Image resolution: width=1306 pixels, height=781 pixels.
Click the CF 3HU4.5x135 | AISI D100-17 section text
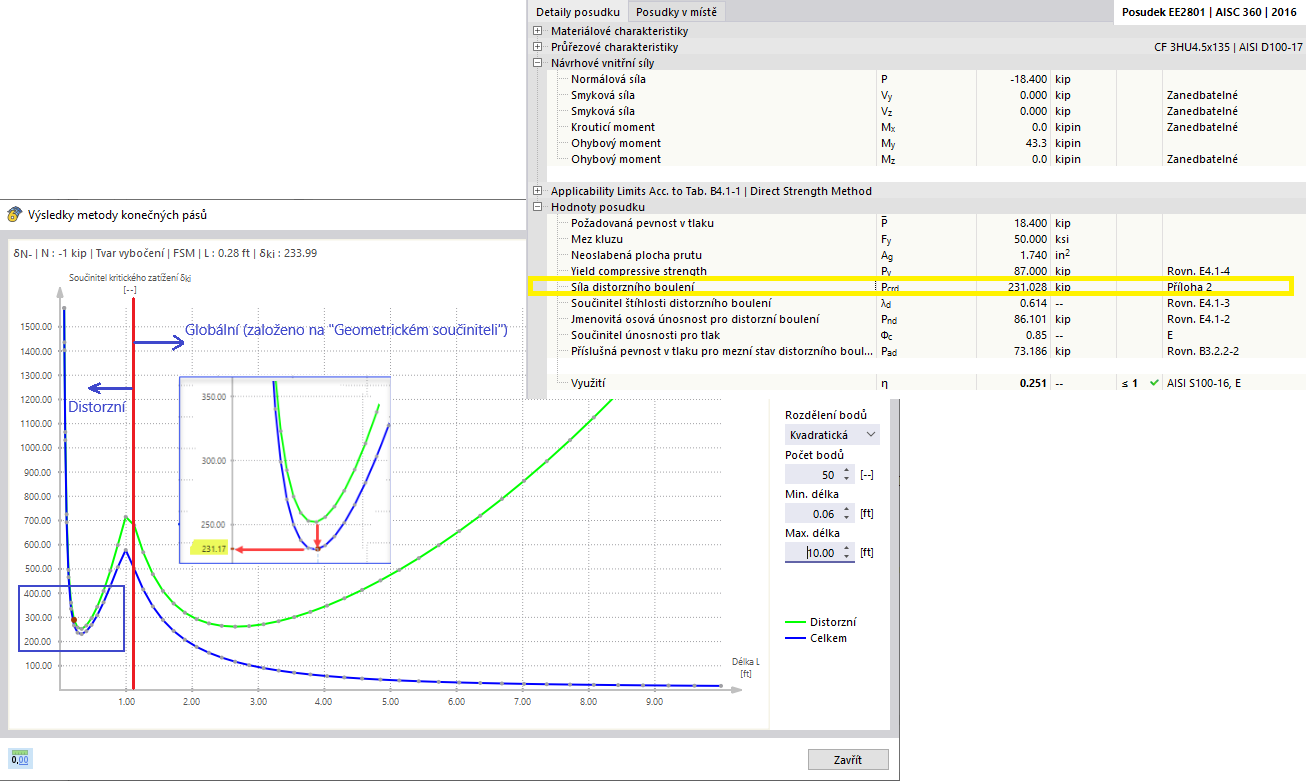(x=1228, y=47)
